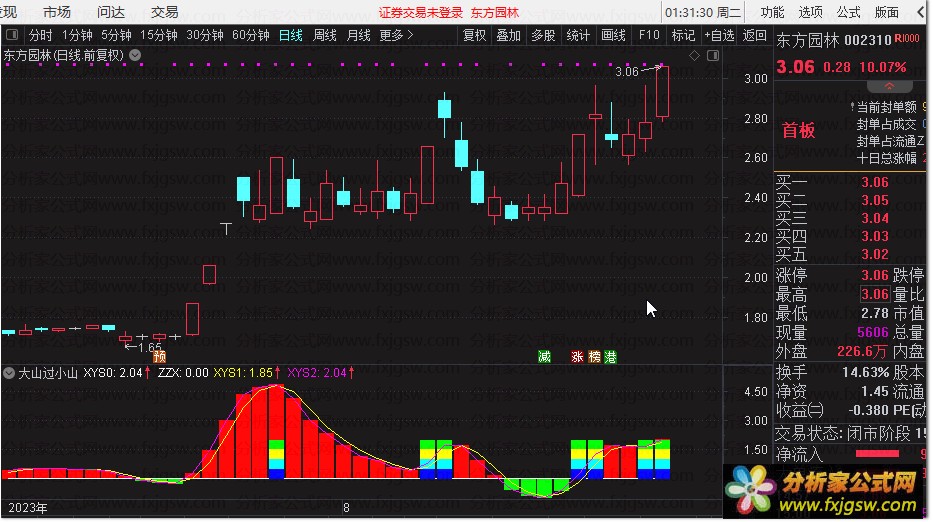The height and width of the screenshot is (522, 933).
Task: Click the 多股 multi-stock button
Action: coord(543,35)
